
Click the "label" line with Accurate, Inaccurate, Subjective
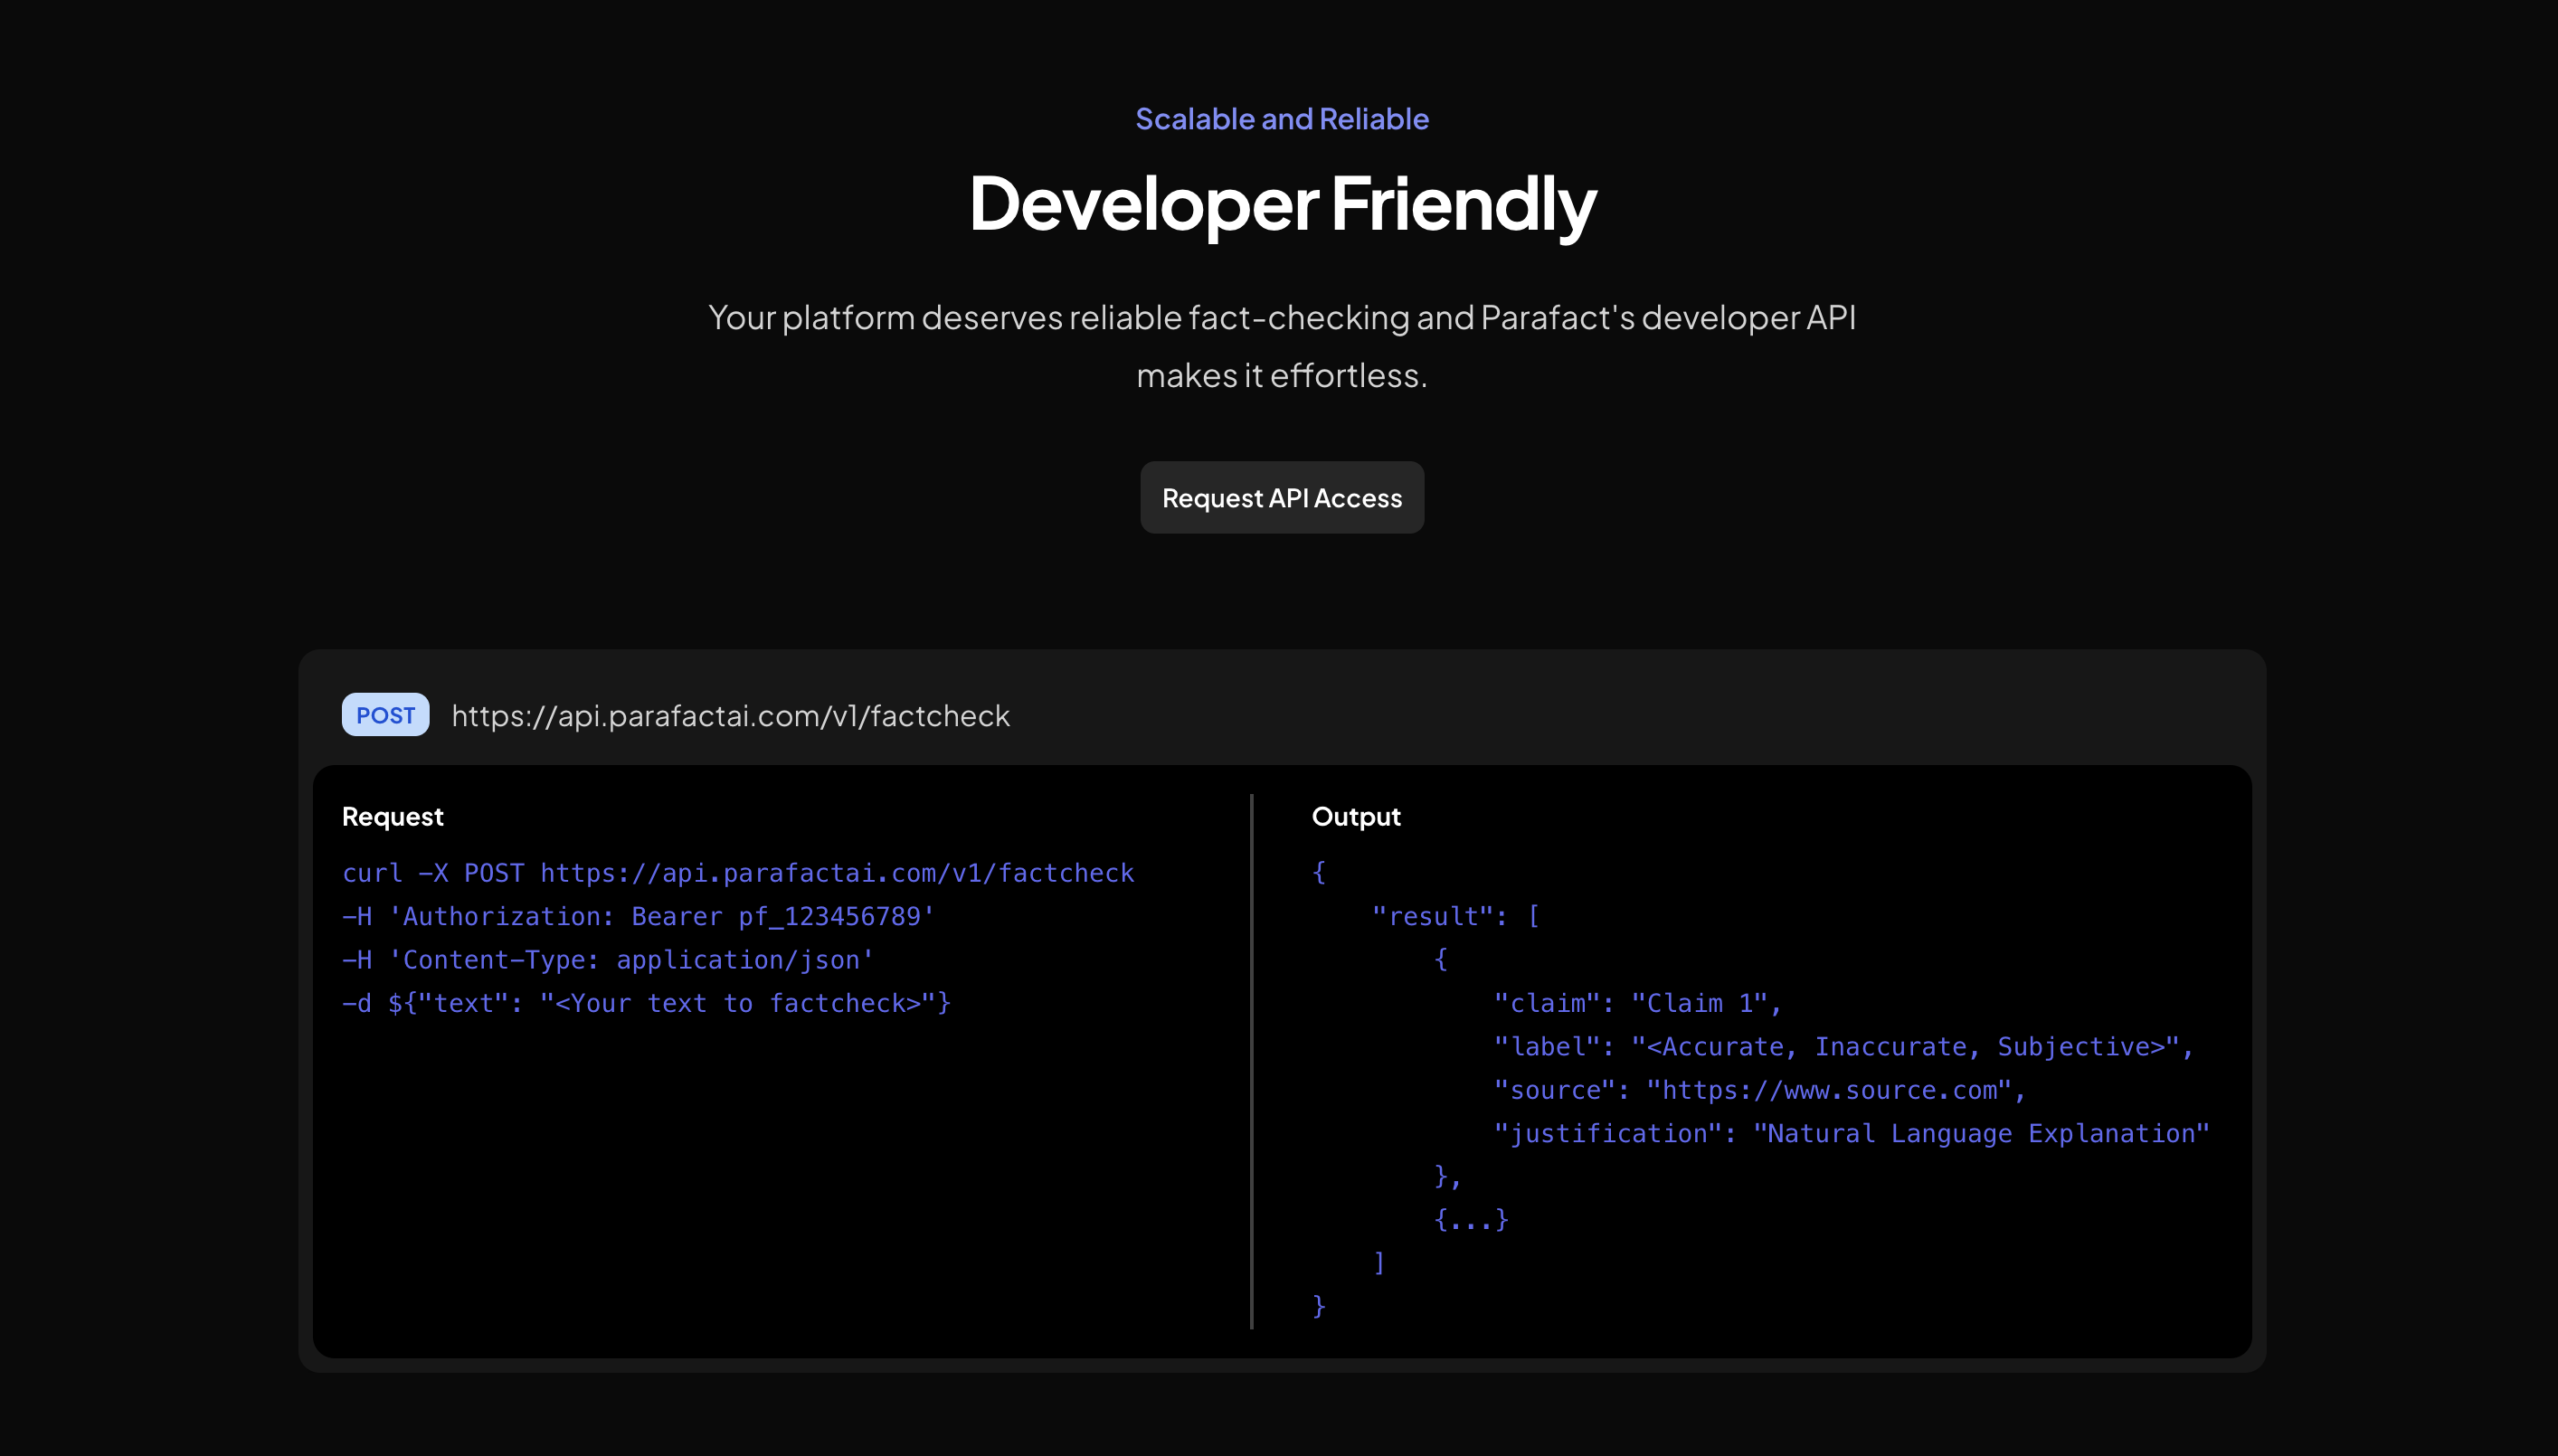pyautogui.click(x=1842, y=1047)
